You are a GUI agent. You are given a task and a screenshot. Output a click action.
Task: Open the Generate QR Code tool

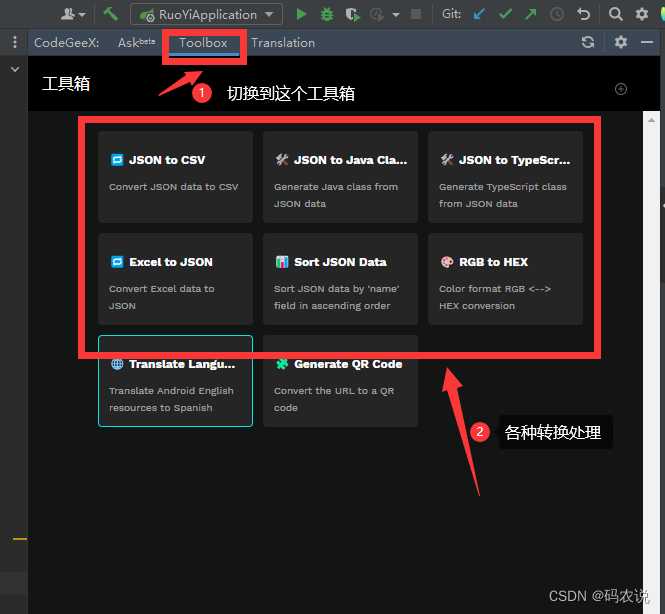(340, 381)
